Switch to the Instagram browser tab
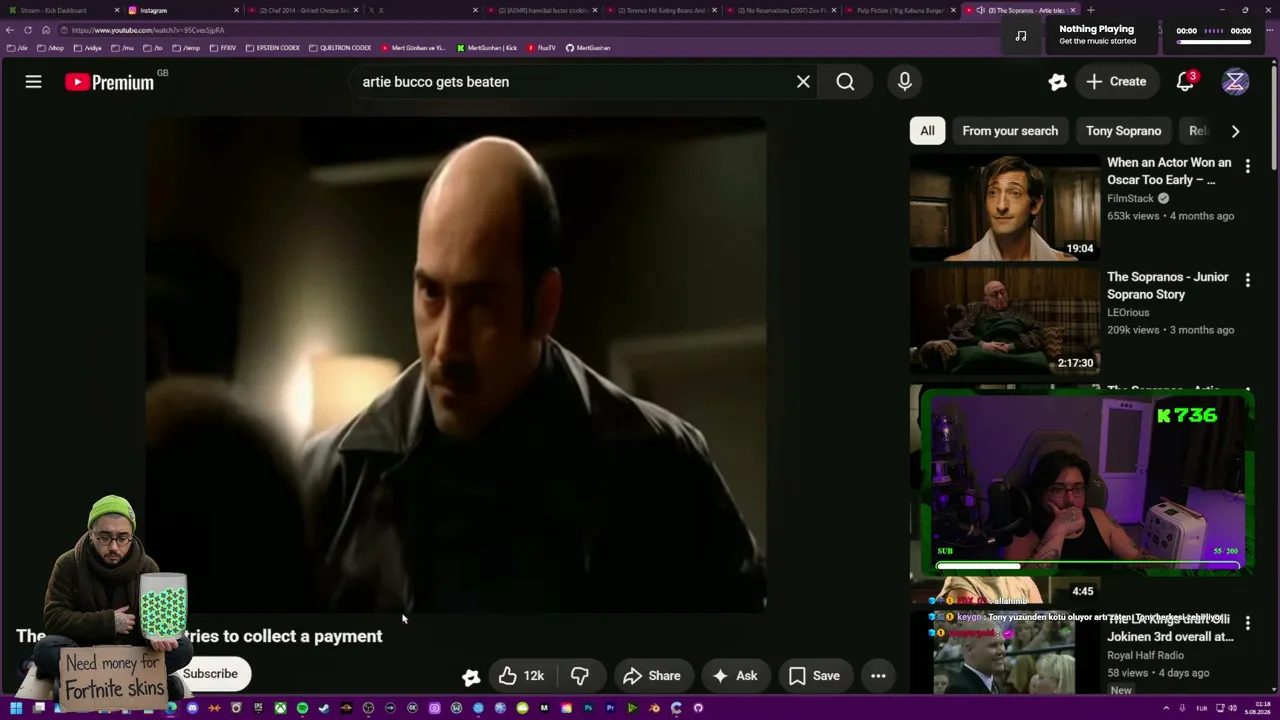Viewport: 1280px width, 720px height. click(183, 10)
